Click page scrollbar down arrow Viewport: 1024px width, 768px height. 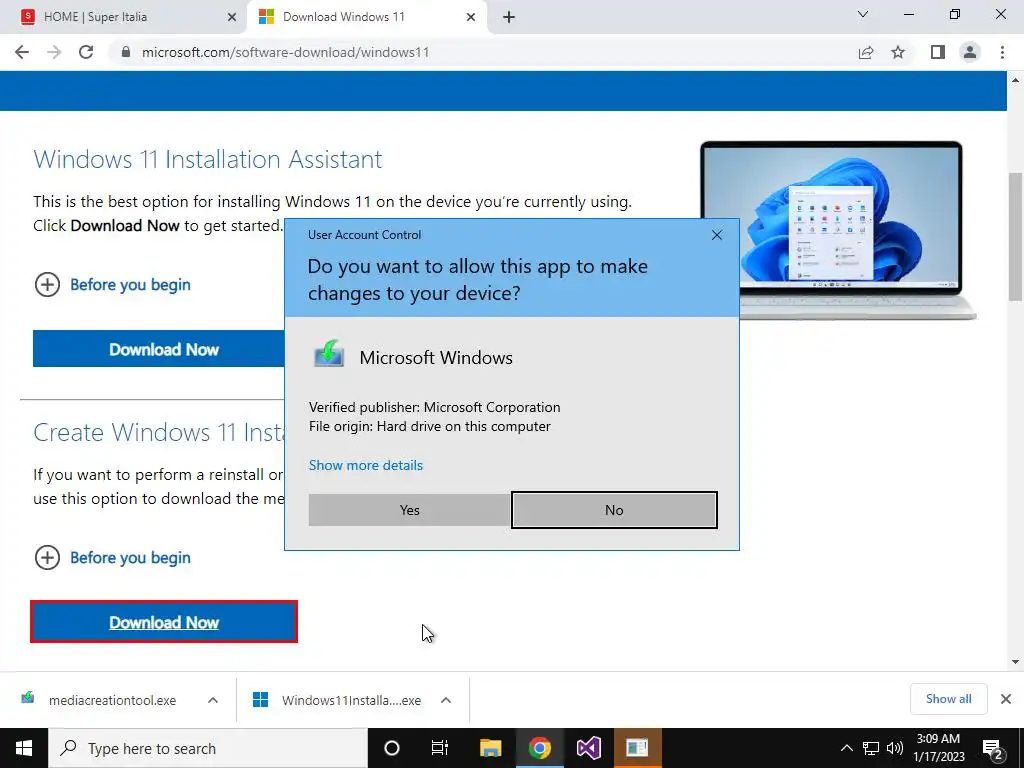click(x=1015, y=662)
